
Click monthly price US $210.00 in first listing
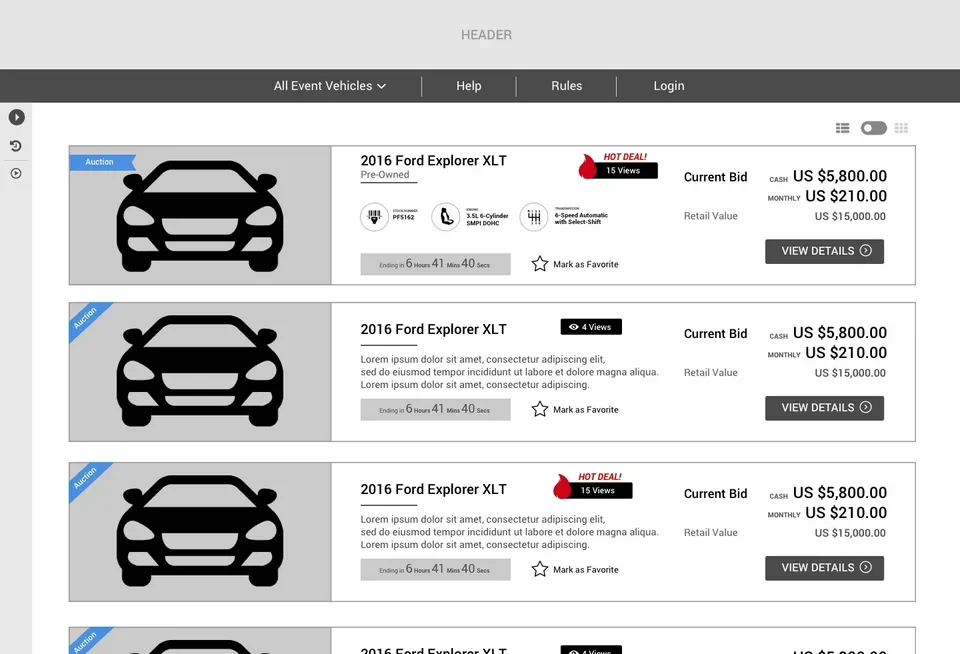(846, 196)
